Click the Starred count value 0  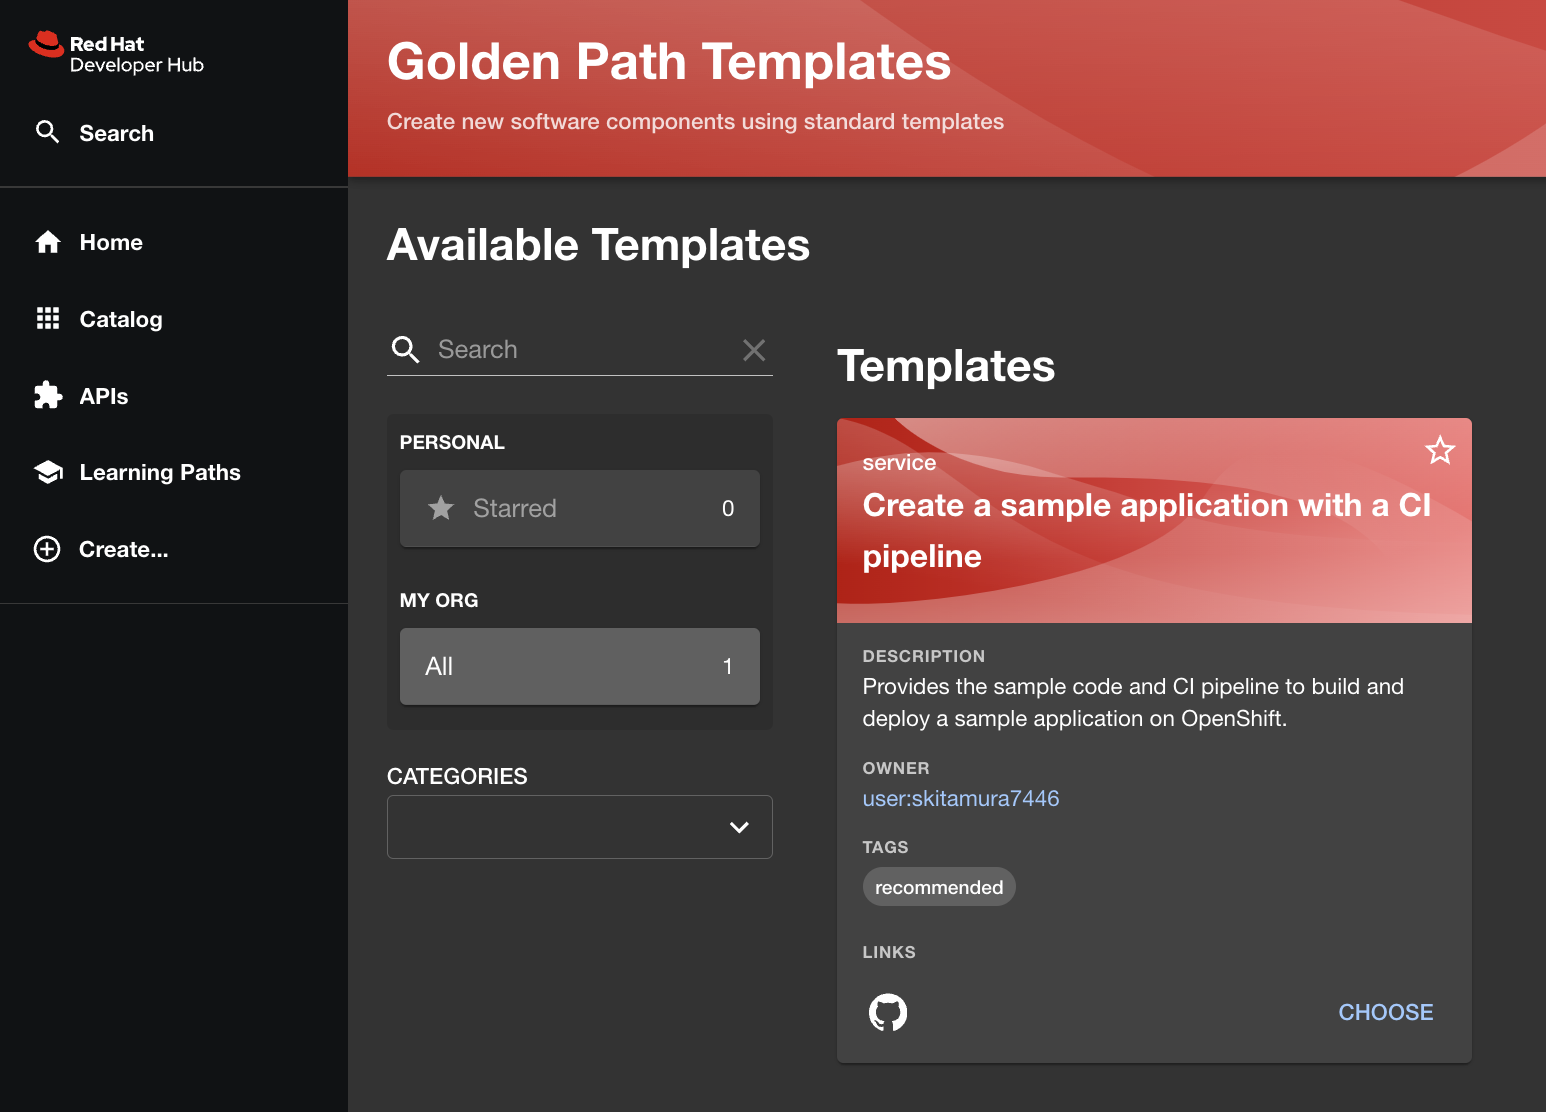(x=728, y=508)
